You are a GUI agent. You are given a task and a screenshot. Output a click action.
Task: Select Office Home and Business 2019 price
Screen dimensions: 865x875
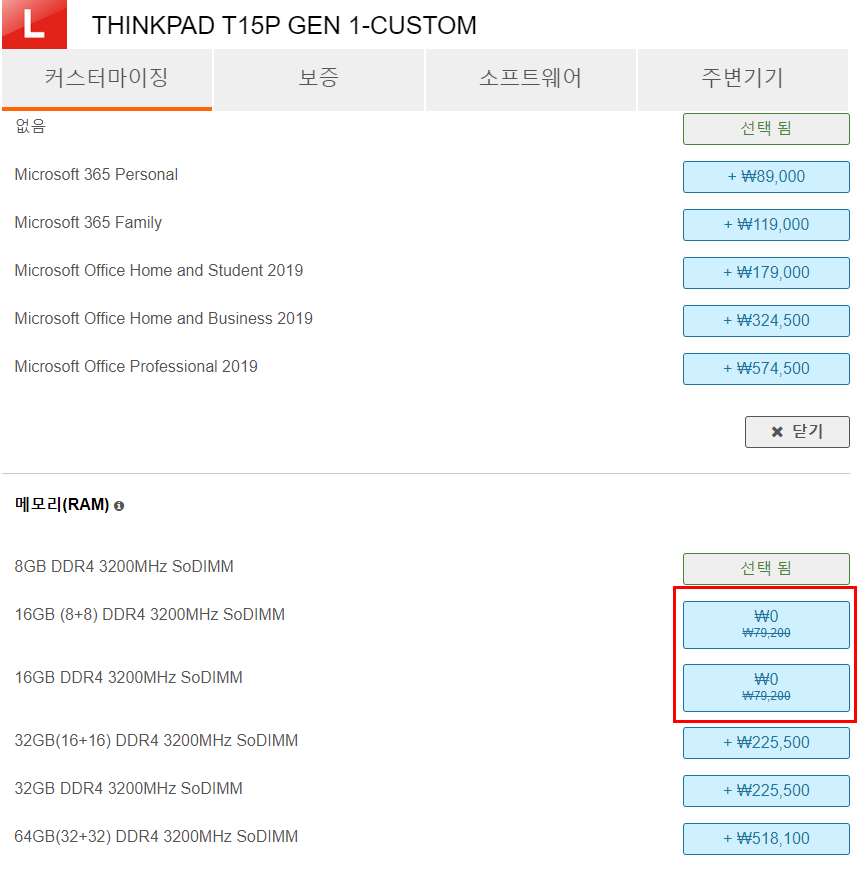766,321
